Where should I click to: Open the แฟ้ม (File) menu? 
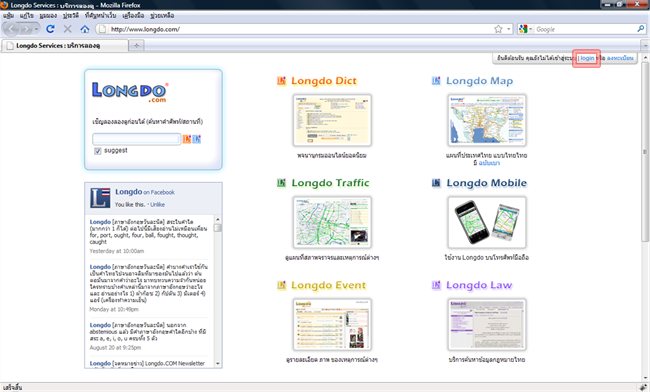point(8,15)
